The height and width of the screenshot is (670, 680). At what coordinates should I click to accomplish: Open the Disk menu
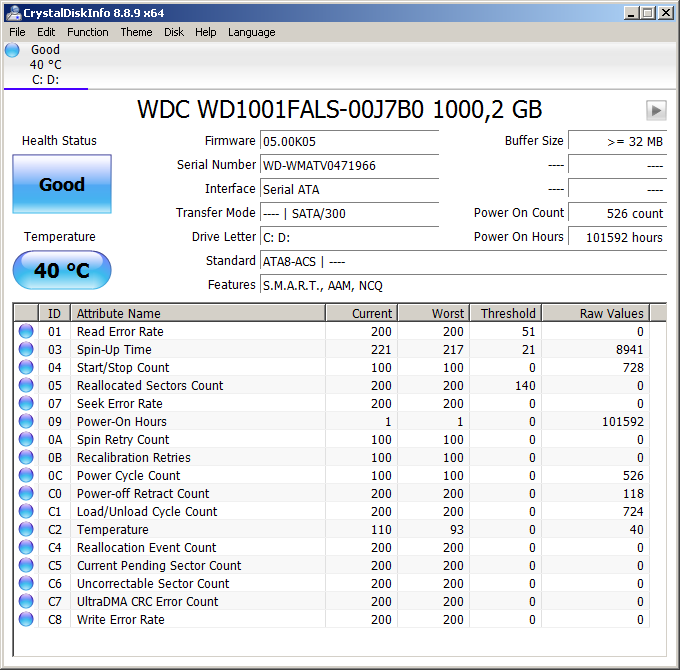click(x=174, y=33)
